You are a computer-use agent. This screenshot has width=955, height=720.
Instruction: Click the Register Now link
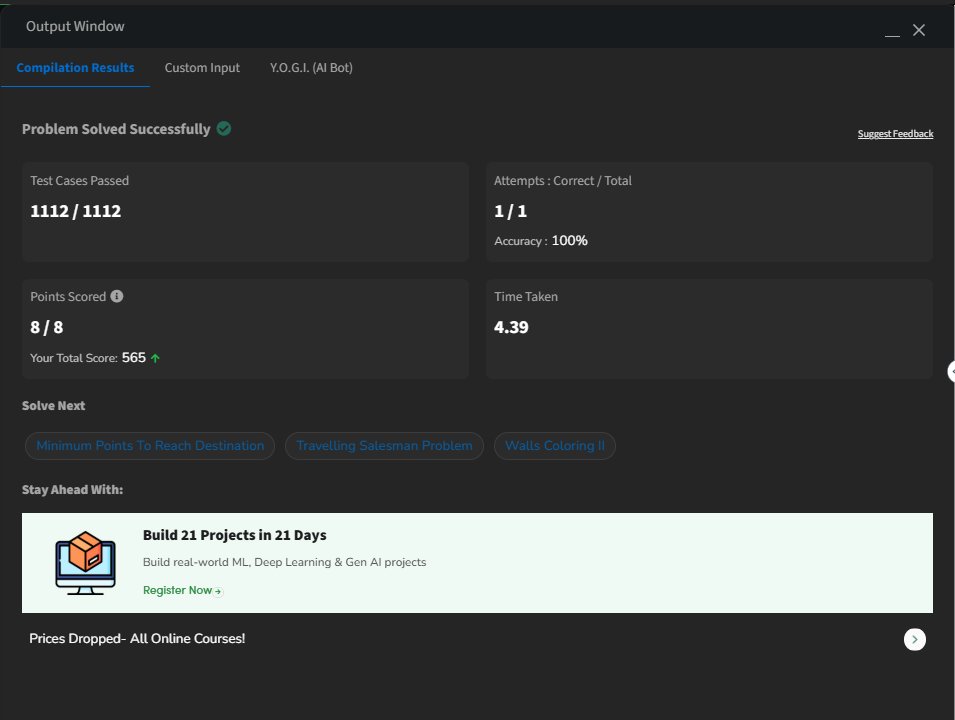pyautogui.click(x=182, y=591)
